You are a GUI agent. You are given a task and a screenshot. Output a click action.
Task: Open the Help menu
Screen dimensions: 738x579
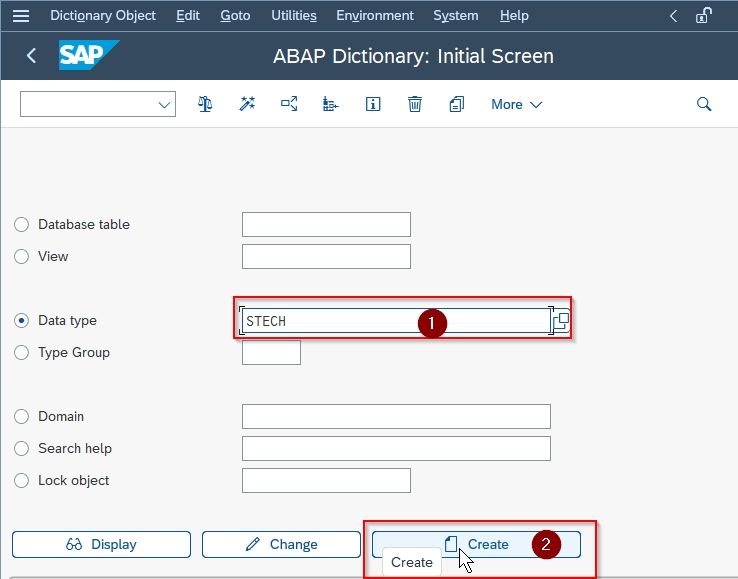coord(514,16)
